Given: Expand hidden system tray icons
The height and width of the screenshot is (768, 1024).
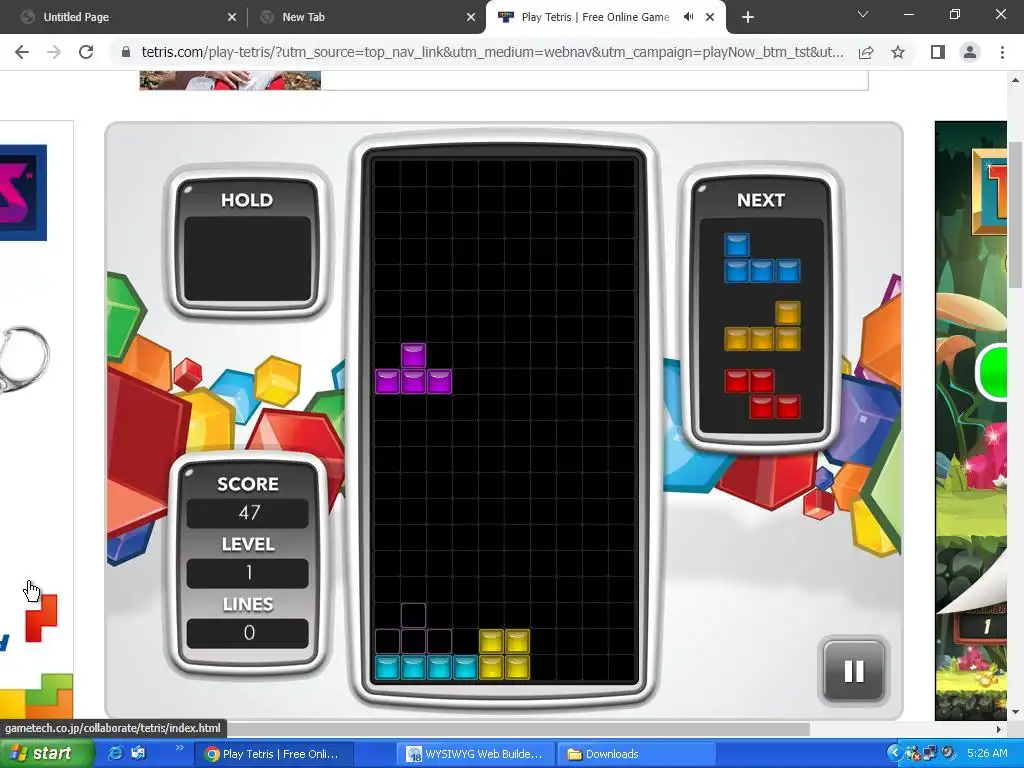Looking at the screenshot, I should click(x=894, y=754).
